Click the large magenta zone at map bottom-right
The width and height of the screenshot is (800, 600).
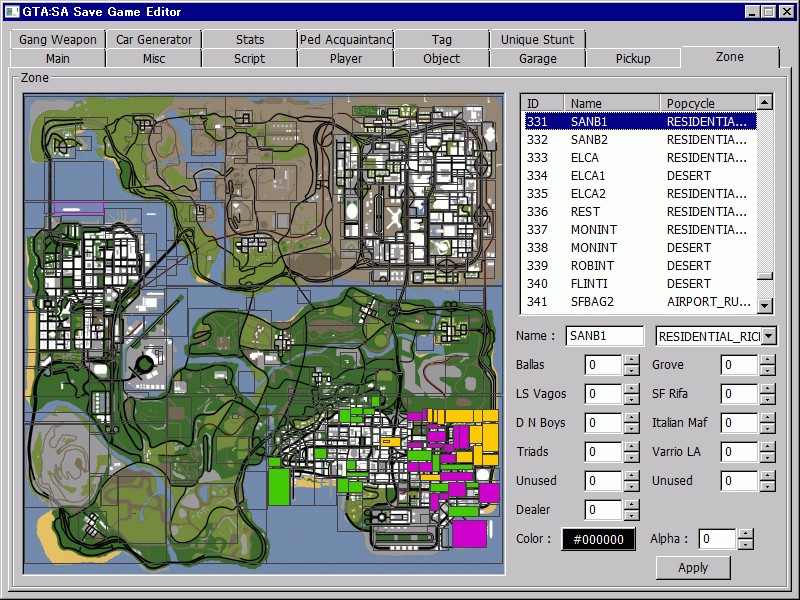point(469,533)
